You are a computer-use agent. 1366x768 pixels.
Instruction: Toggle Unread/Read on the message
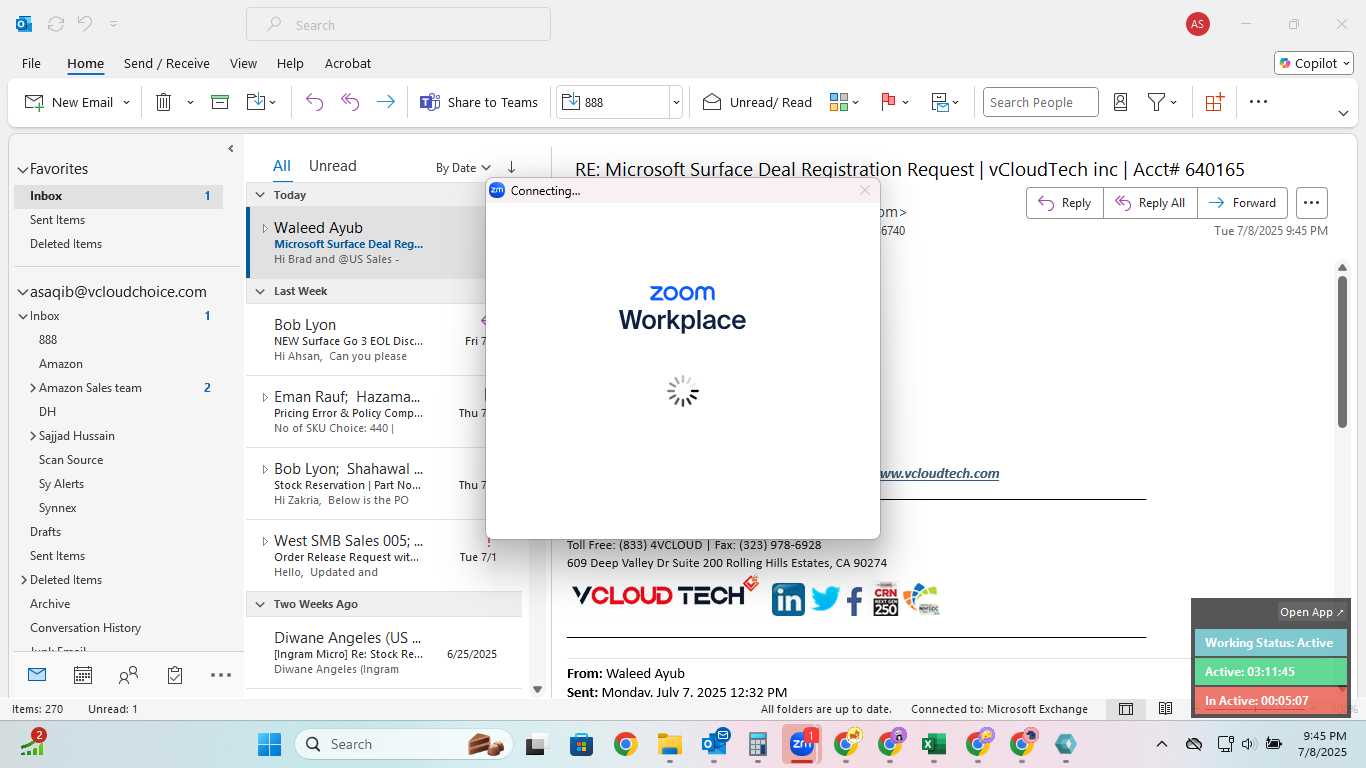pyautogui.click(x=757, y=102)
